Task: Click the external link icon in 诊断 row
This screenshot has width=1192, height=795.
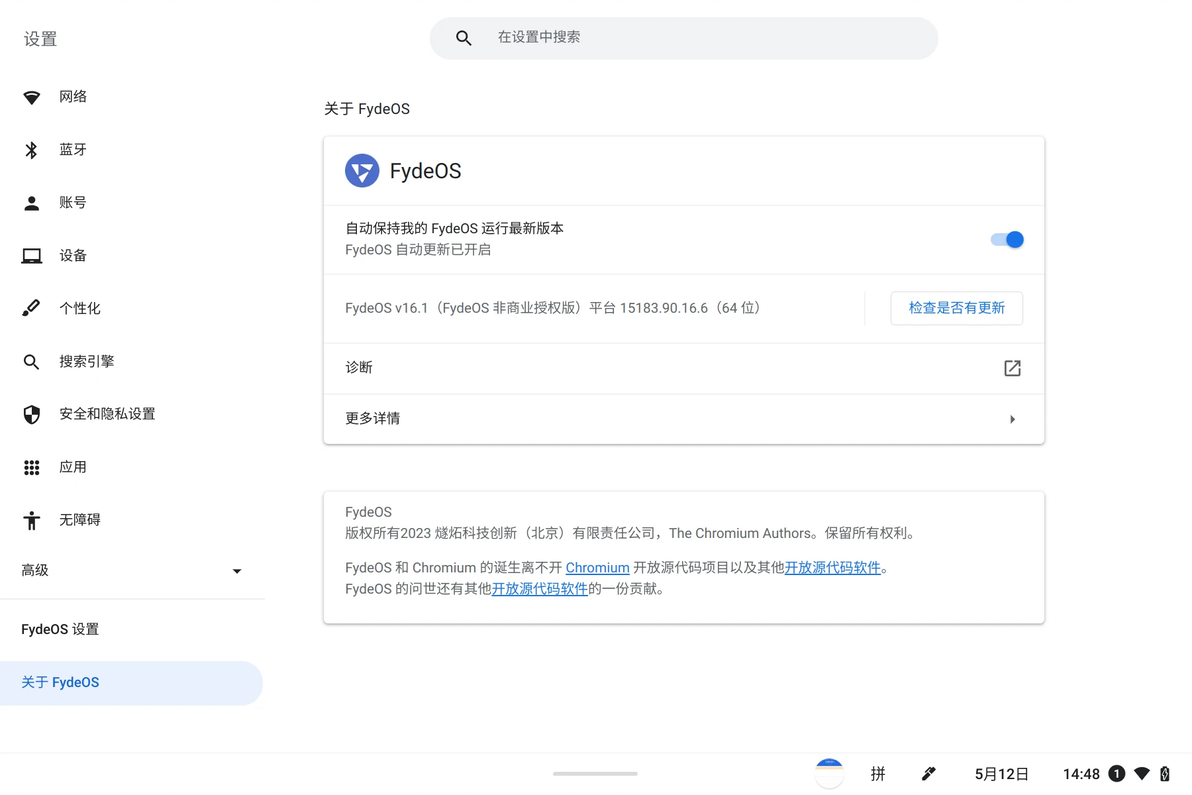Action: pos(1012,369)
